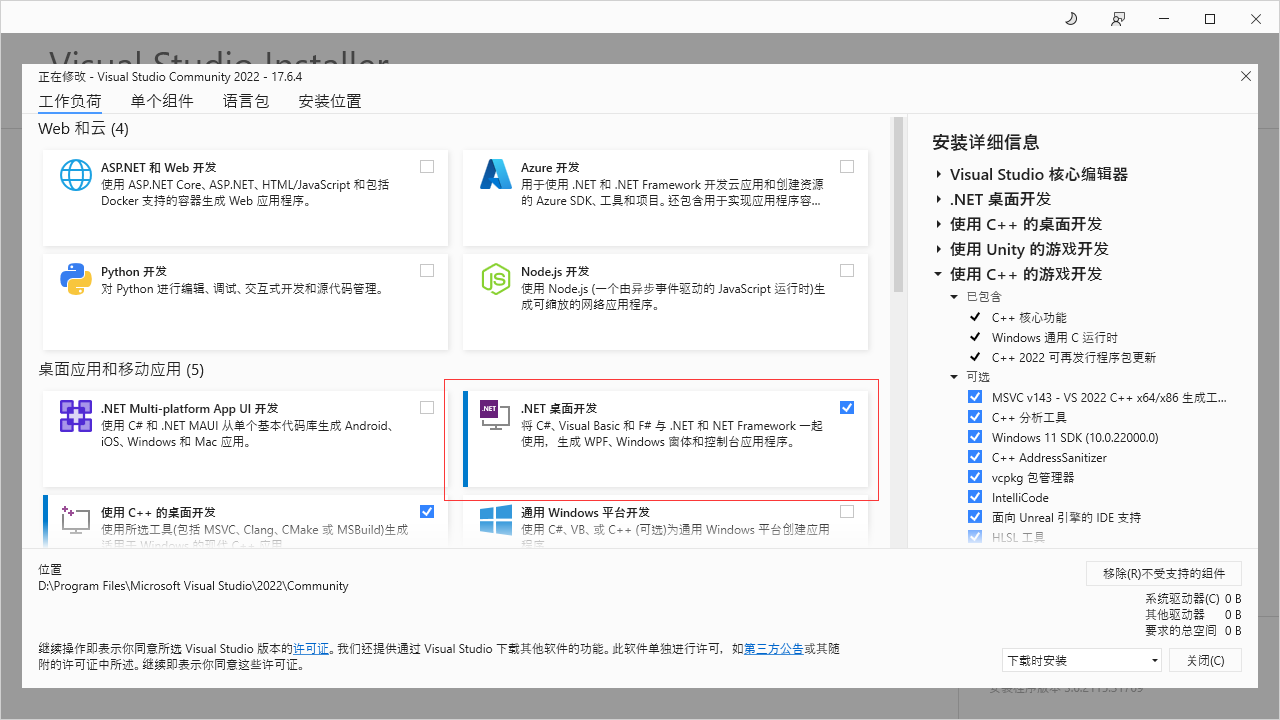Open the feedback icon in title bar
This screenshot has width=1280, height=720.
point(1117,19)
